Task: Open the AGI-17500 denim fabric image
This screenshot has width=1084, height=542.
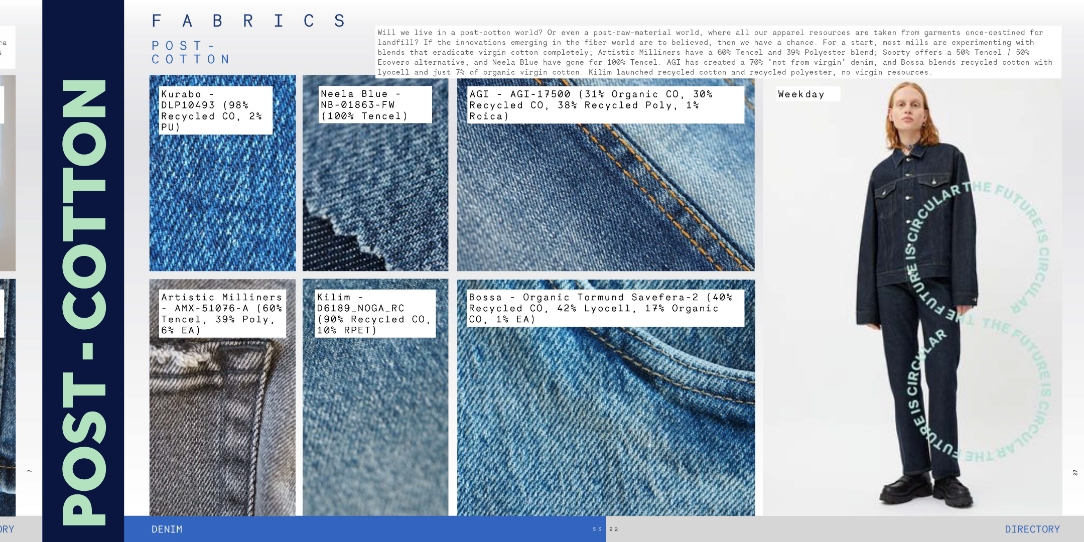Action: click(x=606, y=173)
